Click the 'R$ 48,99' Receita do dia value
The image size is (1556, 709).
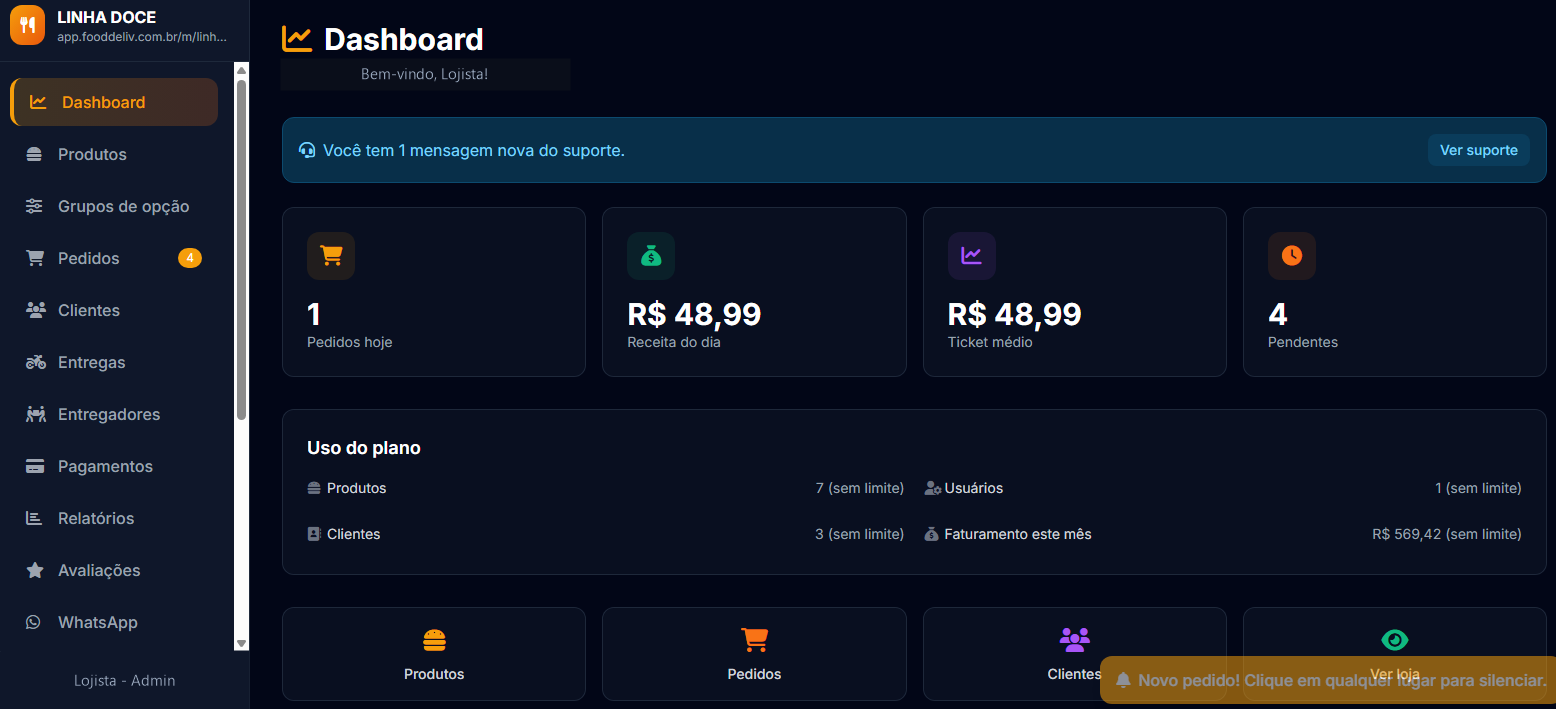coord(694,314)
